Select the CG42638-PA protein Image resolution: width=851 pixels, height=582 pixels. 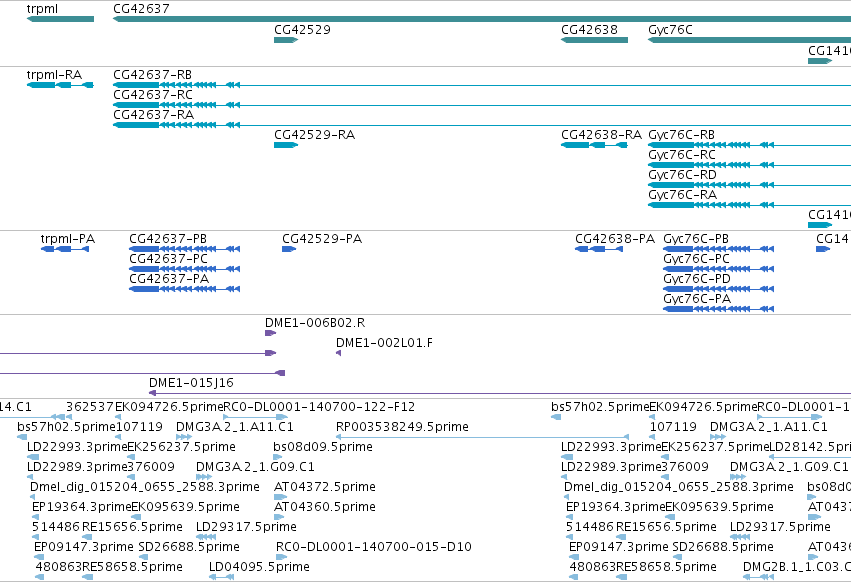(599, 249)
